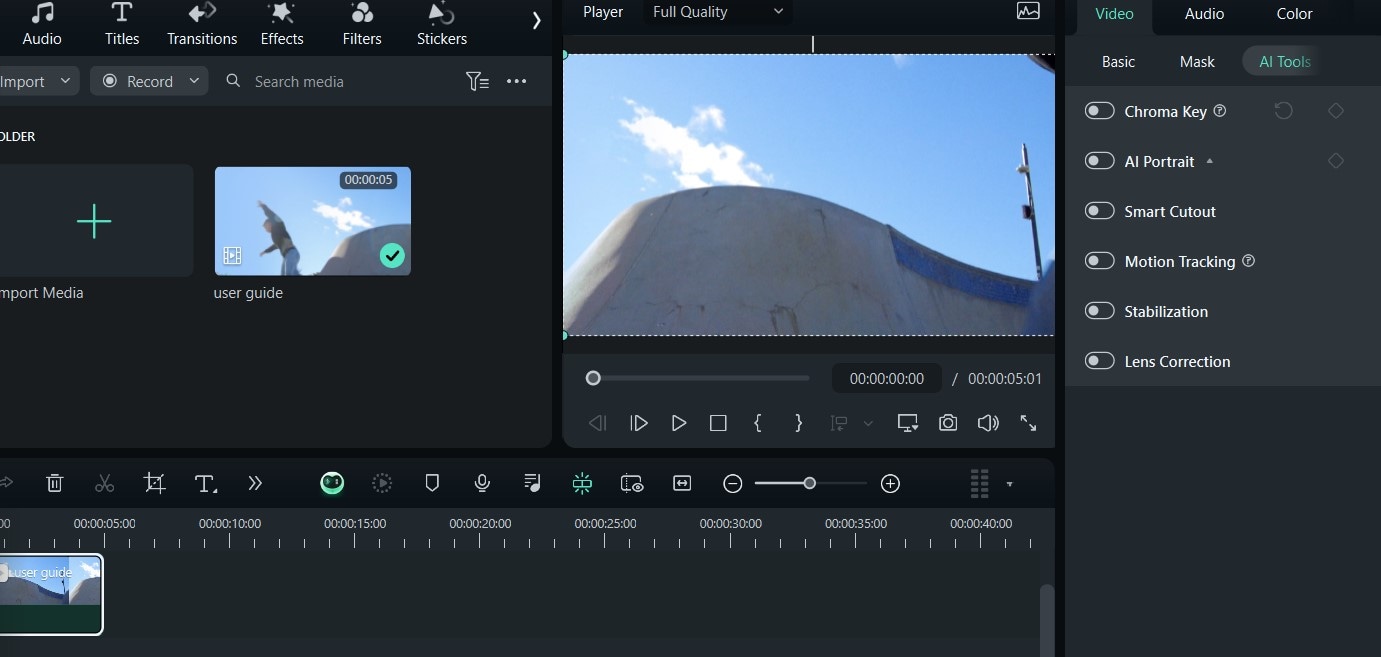Adjust preview volume with the speaker icon
The width and height of the screenshot is (1381, 657).
(988, 423)
